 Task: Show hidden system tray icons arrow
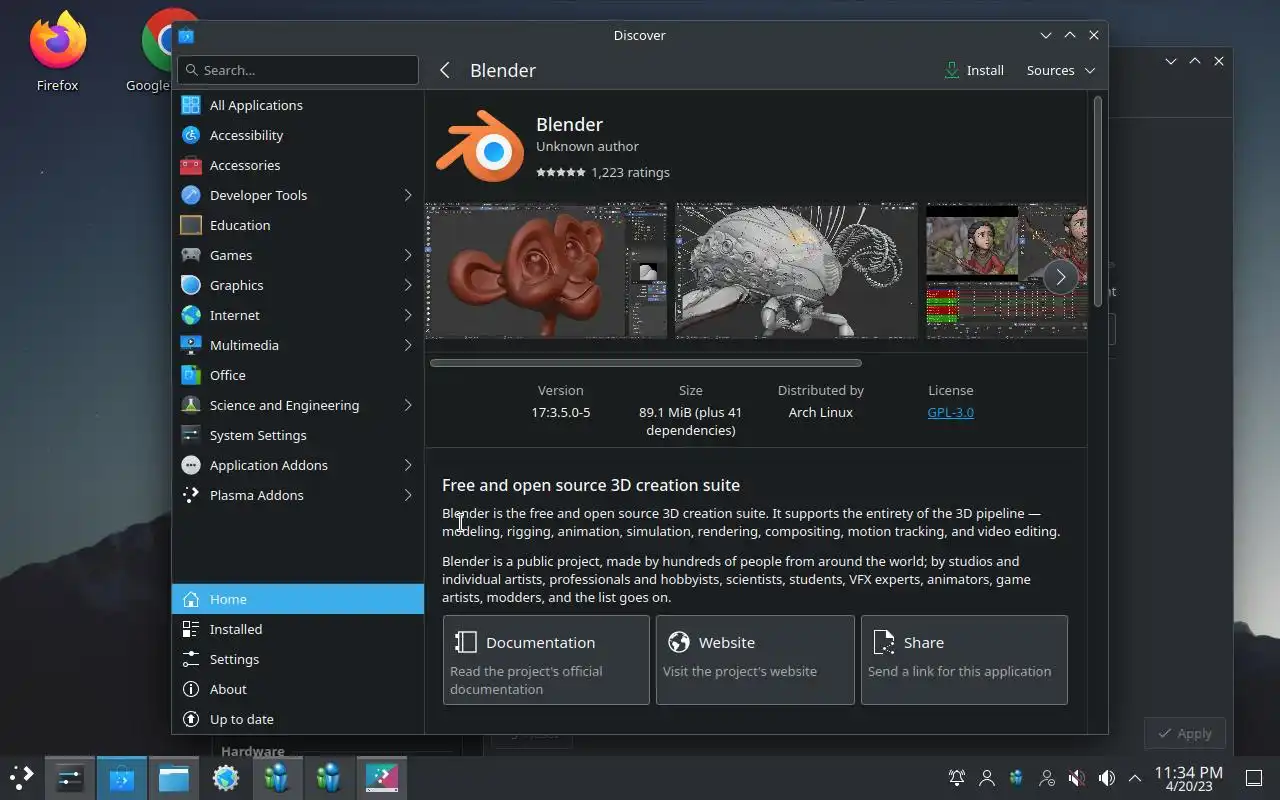(1135, 777)
